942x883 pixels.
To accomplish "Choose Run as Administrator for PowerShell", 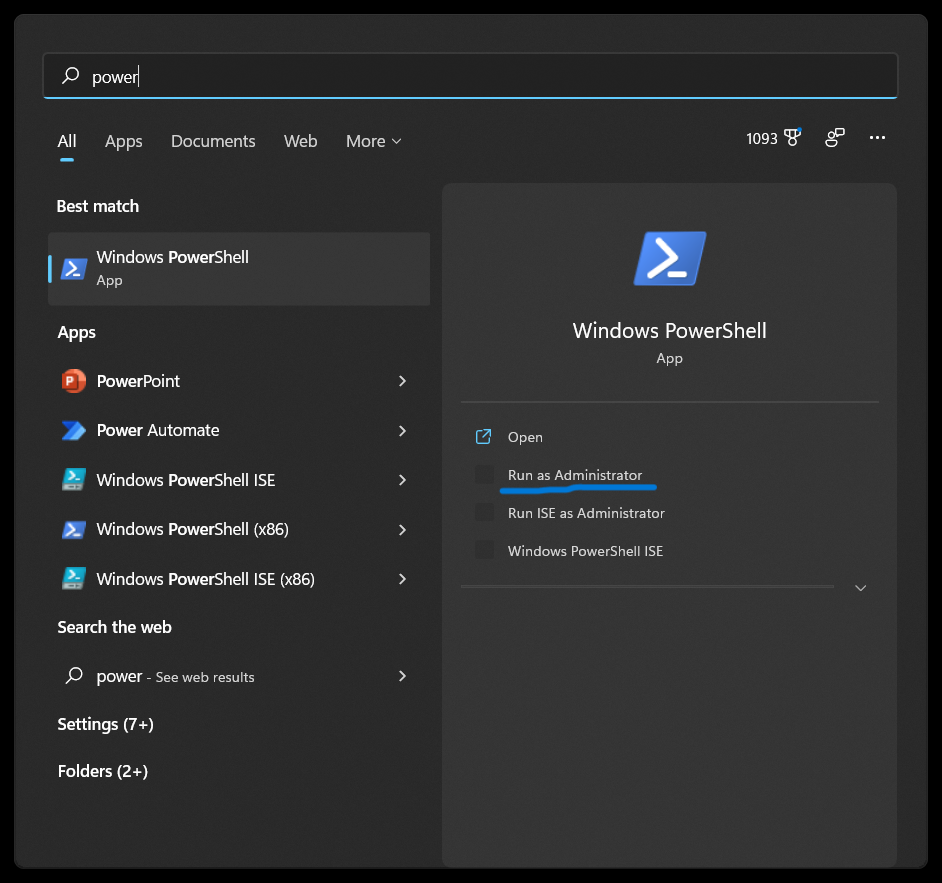I will (574, 475).
